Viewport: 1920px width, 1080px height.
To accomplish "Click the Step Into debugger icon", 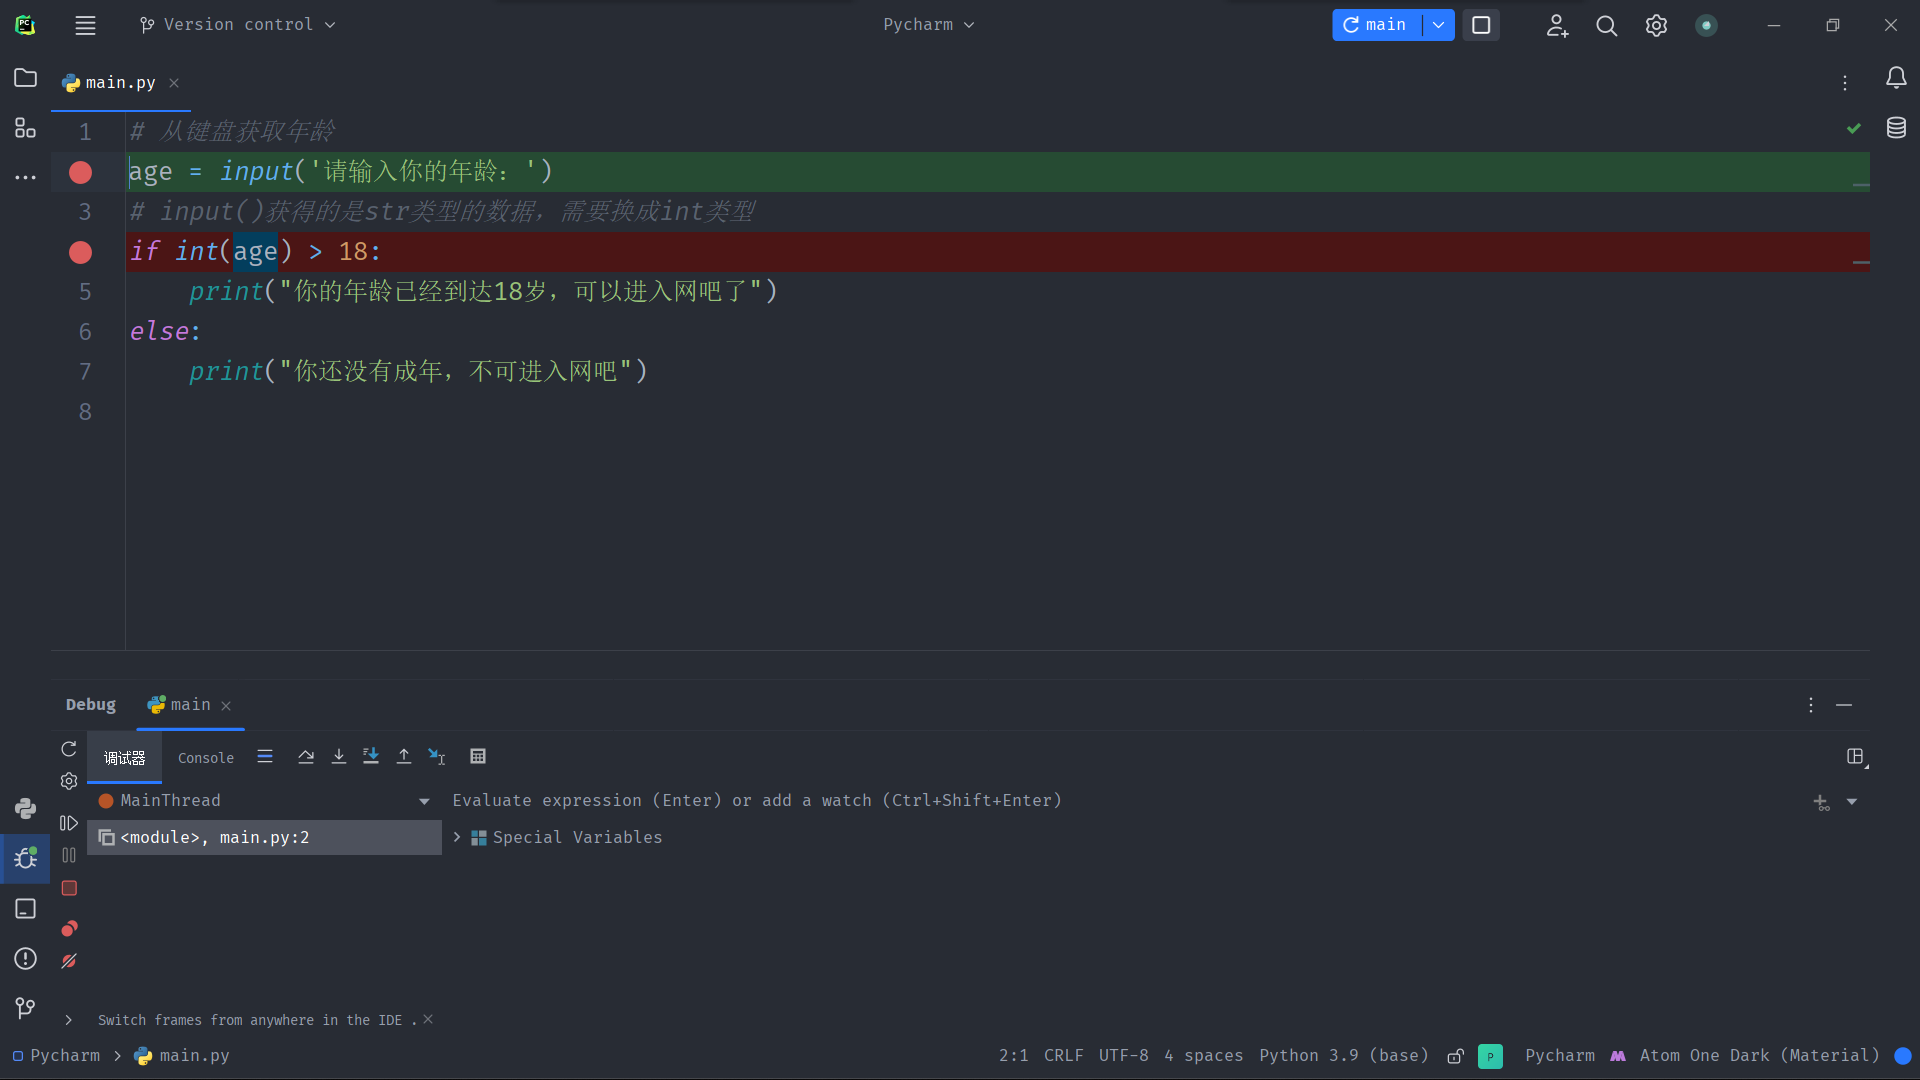I will [x=339, y=757].
